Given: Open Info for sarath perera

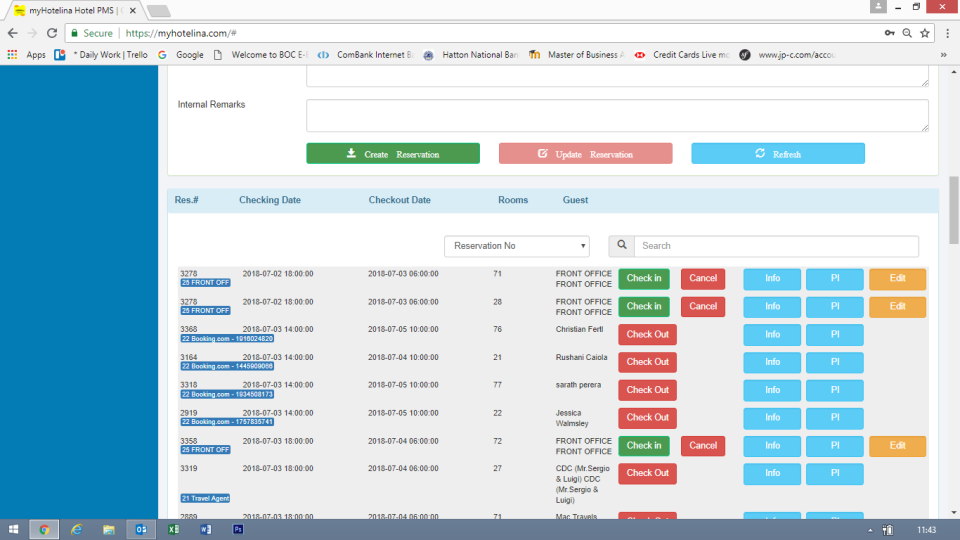Looking at the screenshot, I should click(772, 390).
